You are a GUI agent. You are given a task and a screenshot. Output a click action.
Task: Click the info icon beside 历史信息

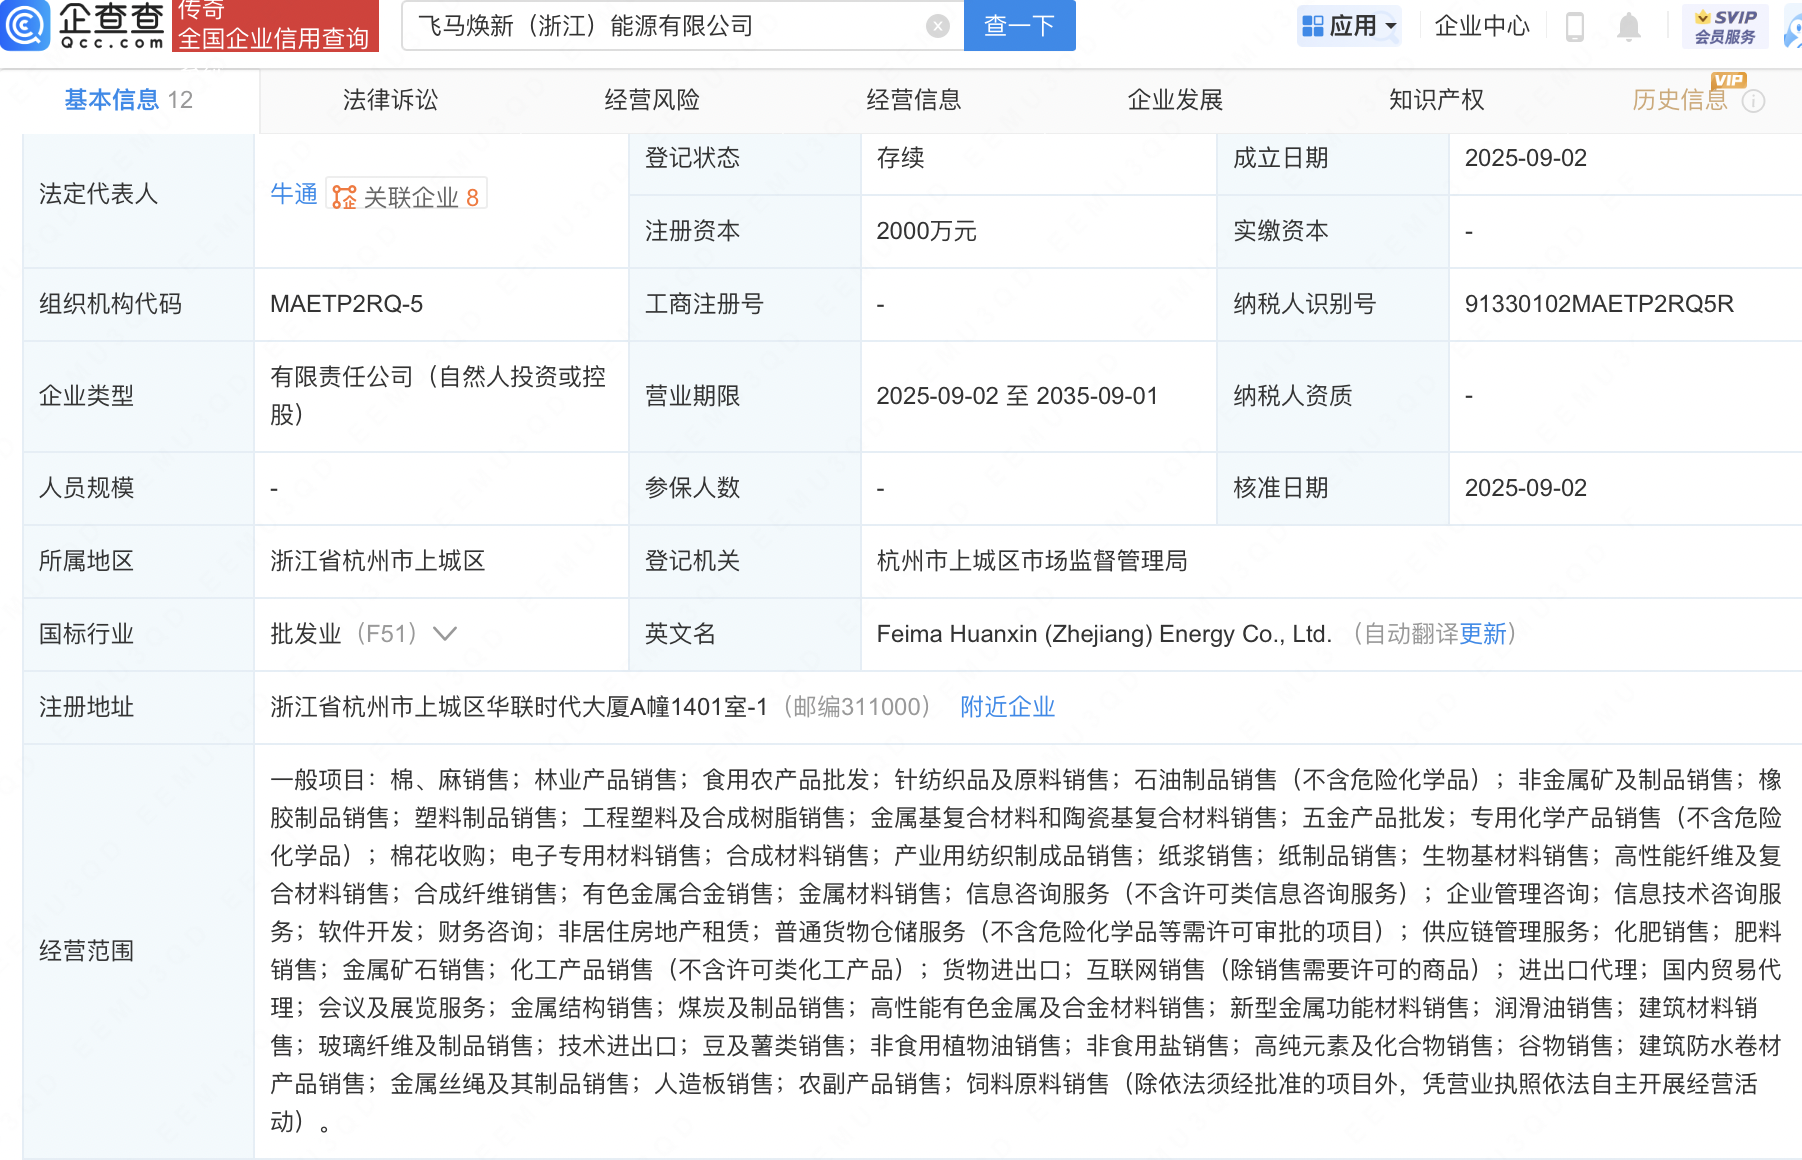tap(1753, 101)
